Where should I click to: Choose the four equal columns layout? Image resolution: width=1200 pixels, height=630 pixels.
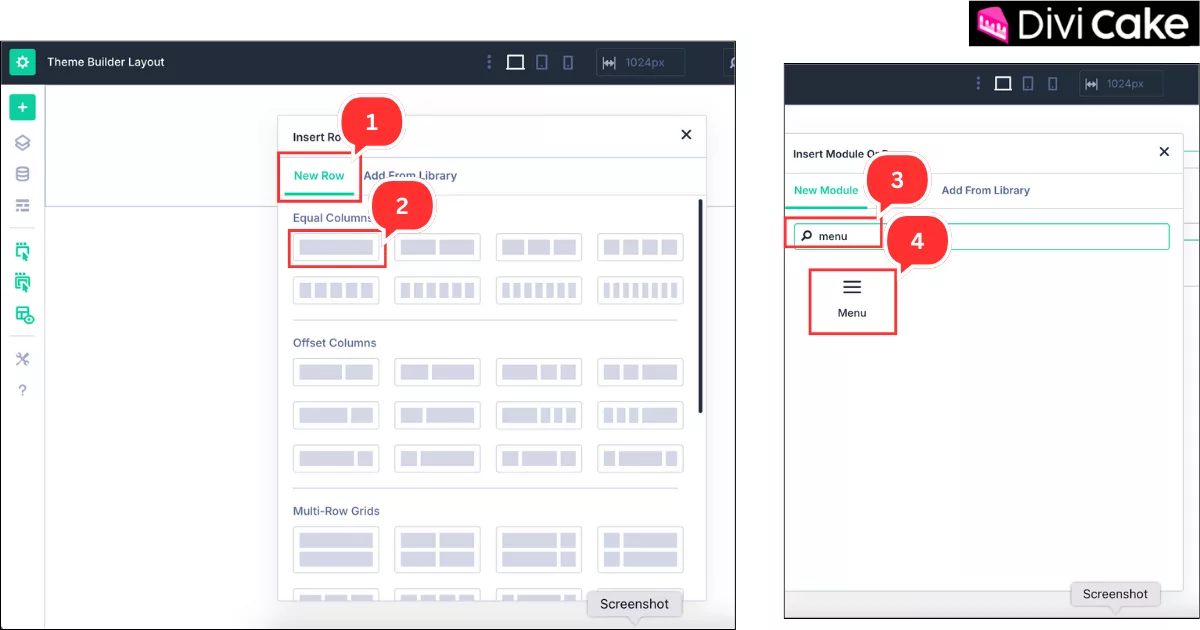click(x=641, y=247)
